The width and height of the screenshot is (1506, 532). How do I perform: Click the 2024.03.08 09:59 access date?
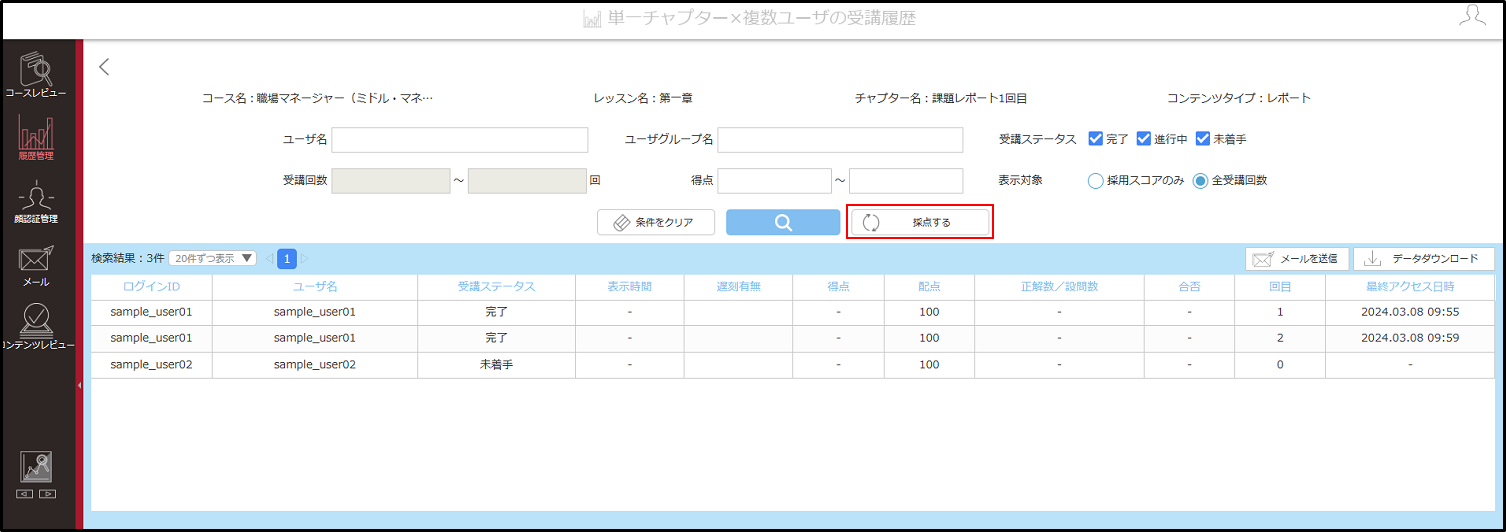click(1410, 338)
